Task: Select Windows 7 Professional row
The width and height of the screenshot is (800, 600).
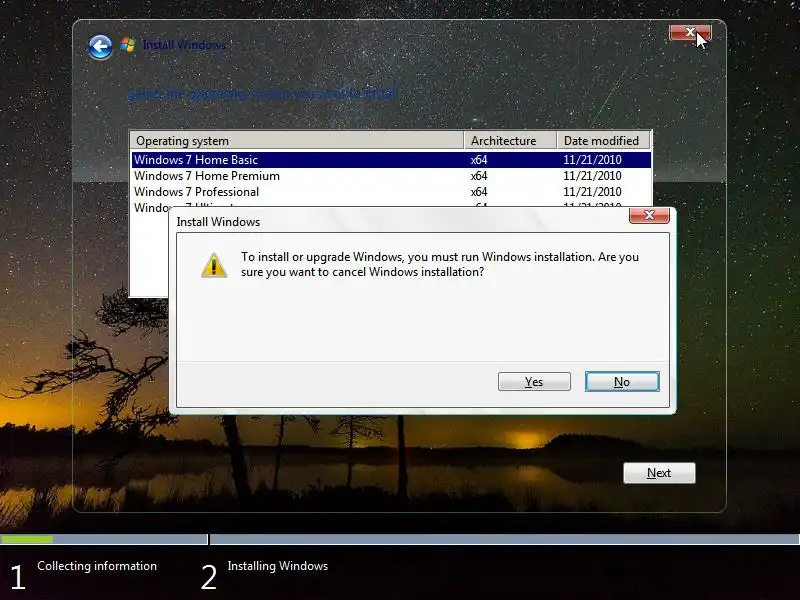Action: (391, 192)
